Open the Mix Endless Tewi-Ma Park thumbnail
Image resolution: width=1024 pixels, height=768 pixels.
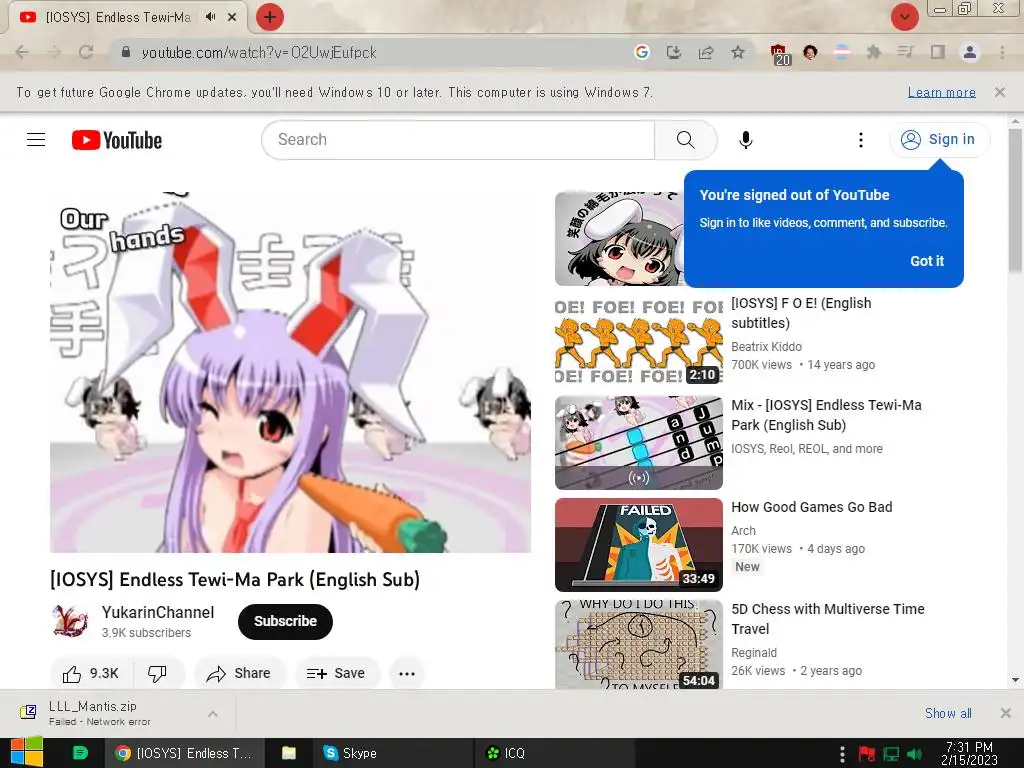click(639, 443)
